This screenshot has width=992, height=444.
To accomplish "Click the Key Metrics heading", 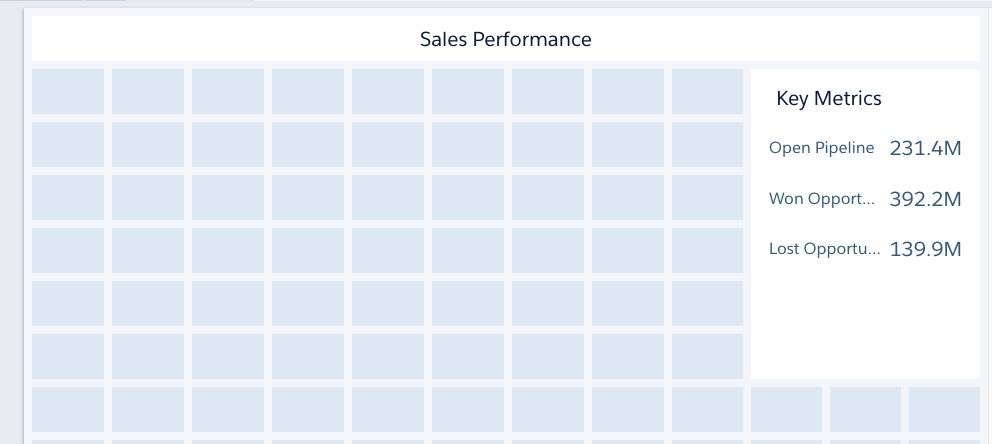I will (828, 99).
